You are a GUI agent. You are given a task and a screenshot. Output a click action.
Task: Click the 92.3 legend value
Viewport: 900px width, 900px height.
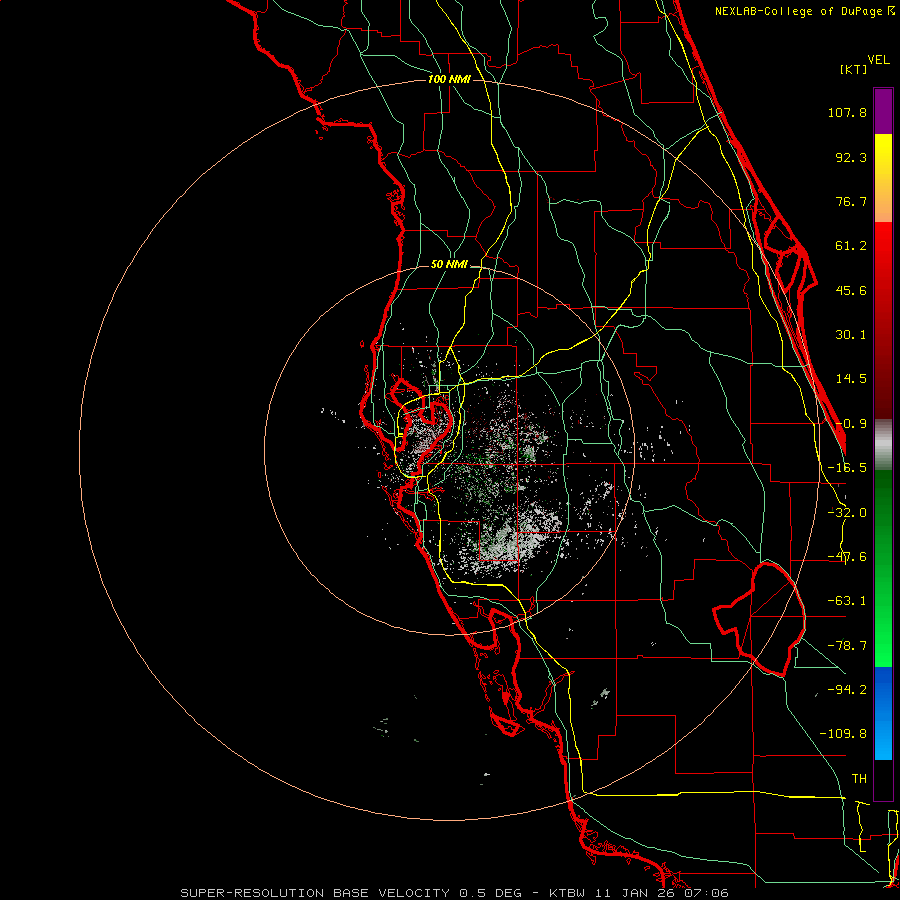[x=851, y=157]
